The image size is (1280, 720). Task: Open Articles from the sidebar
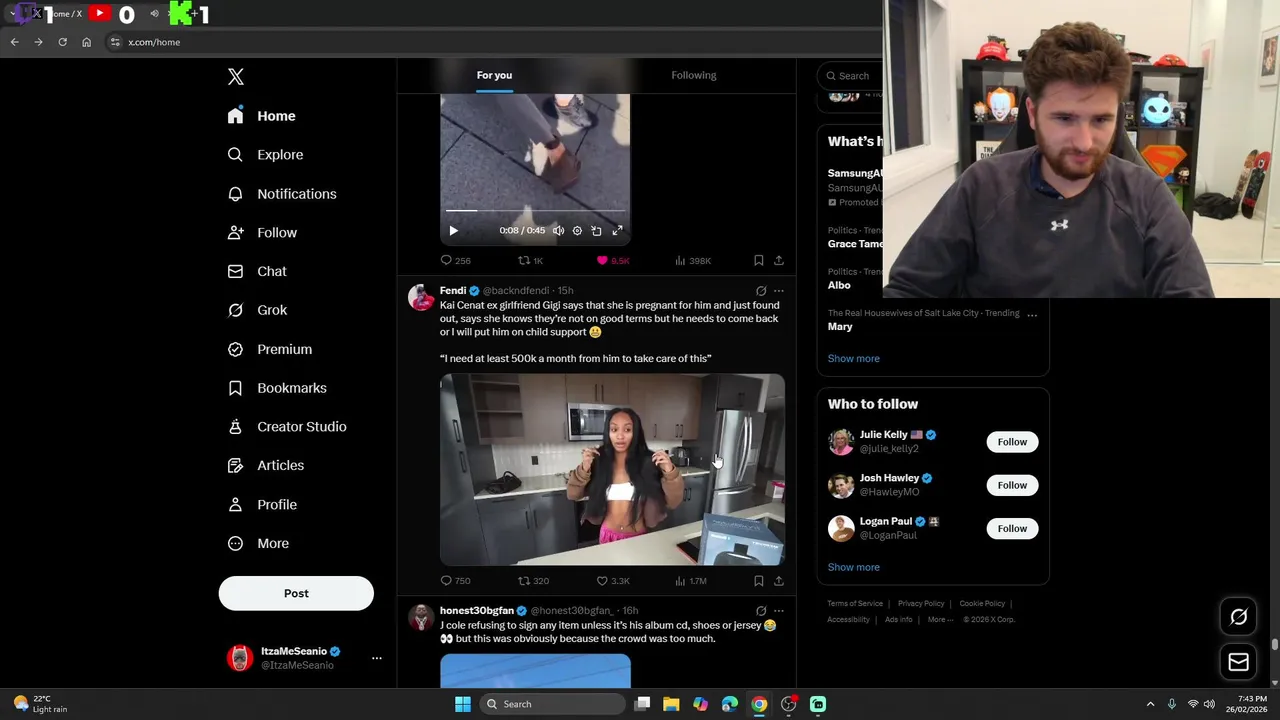265,465
